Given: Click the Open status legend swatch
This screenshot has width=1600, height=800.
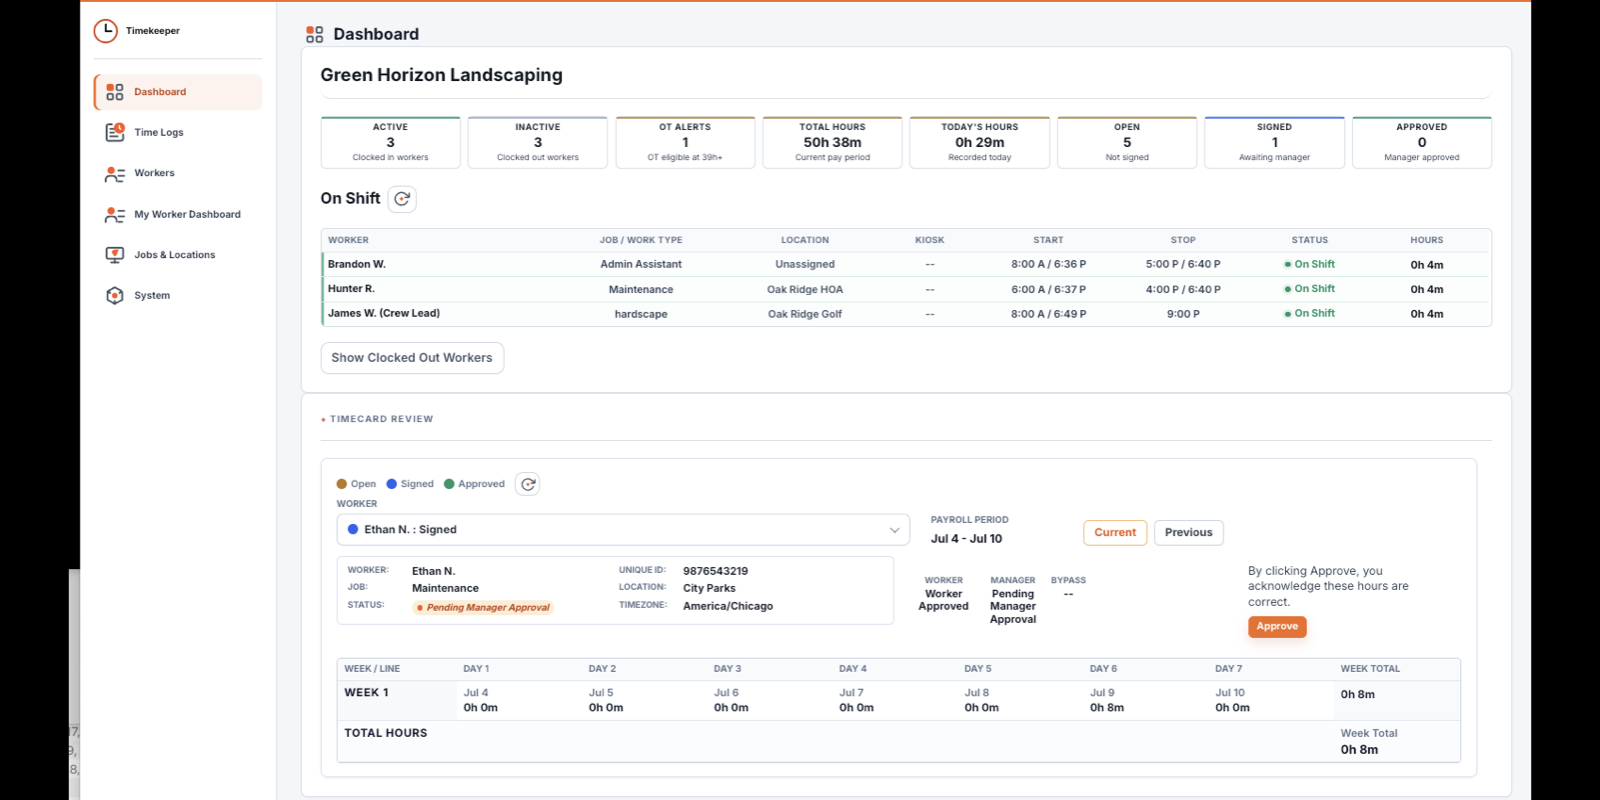Looking at the screenshot, I should click(342, 484).
